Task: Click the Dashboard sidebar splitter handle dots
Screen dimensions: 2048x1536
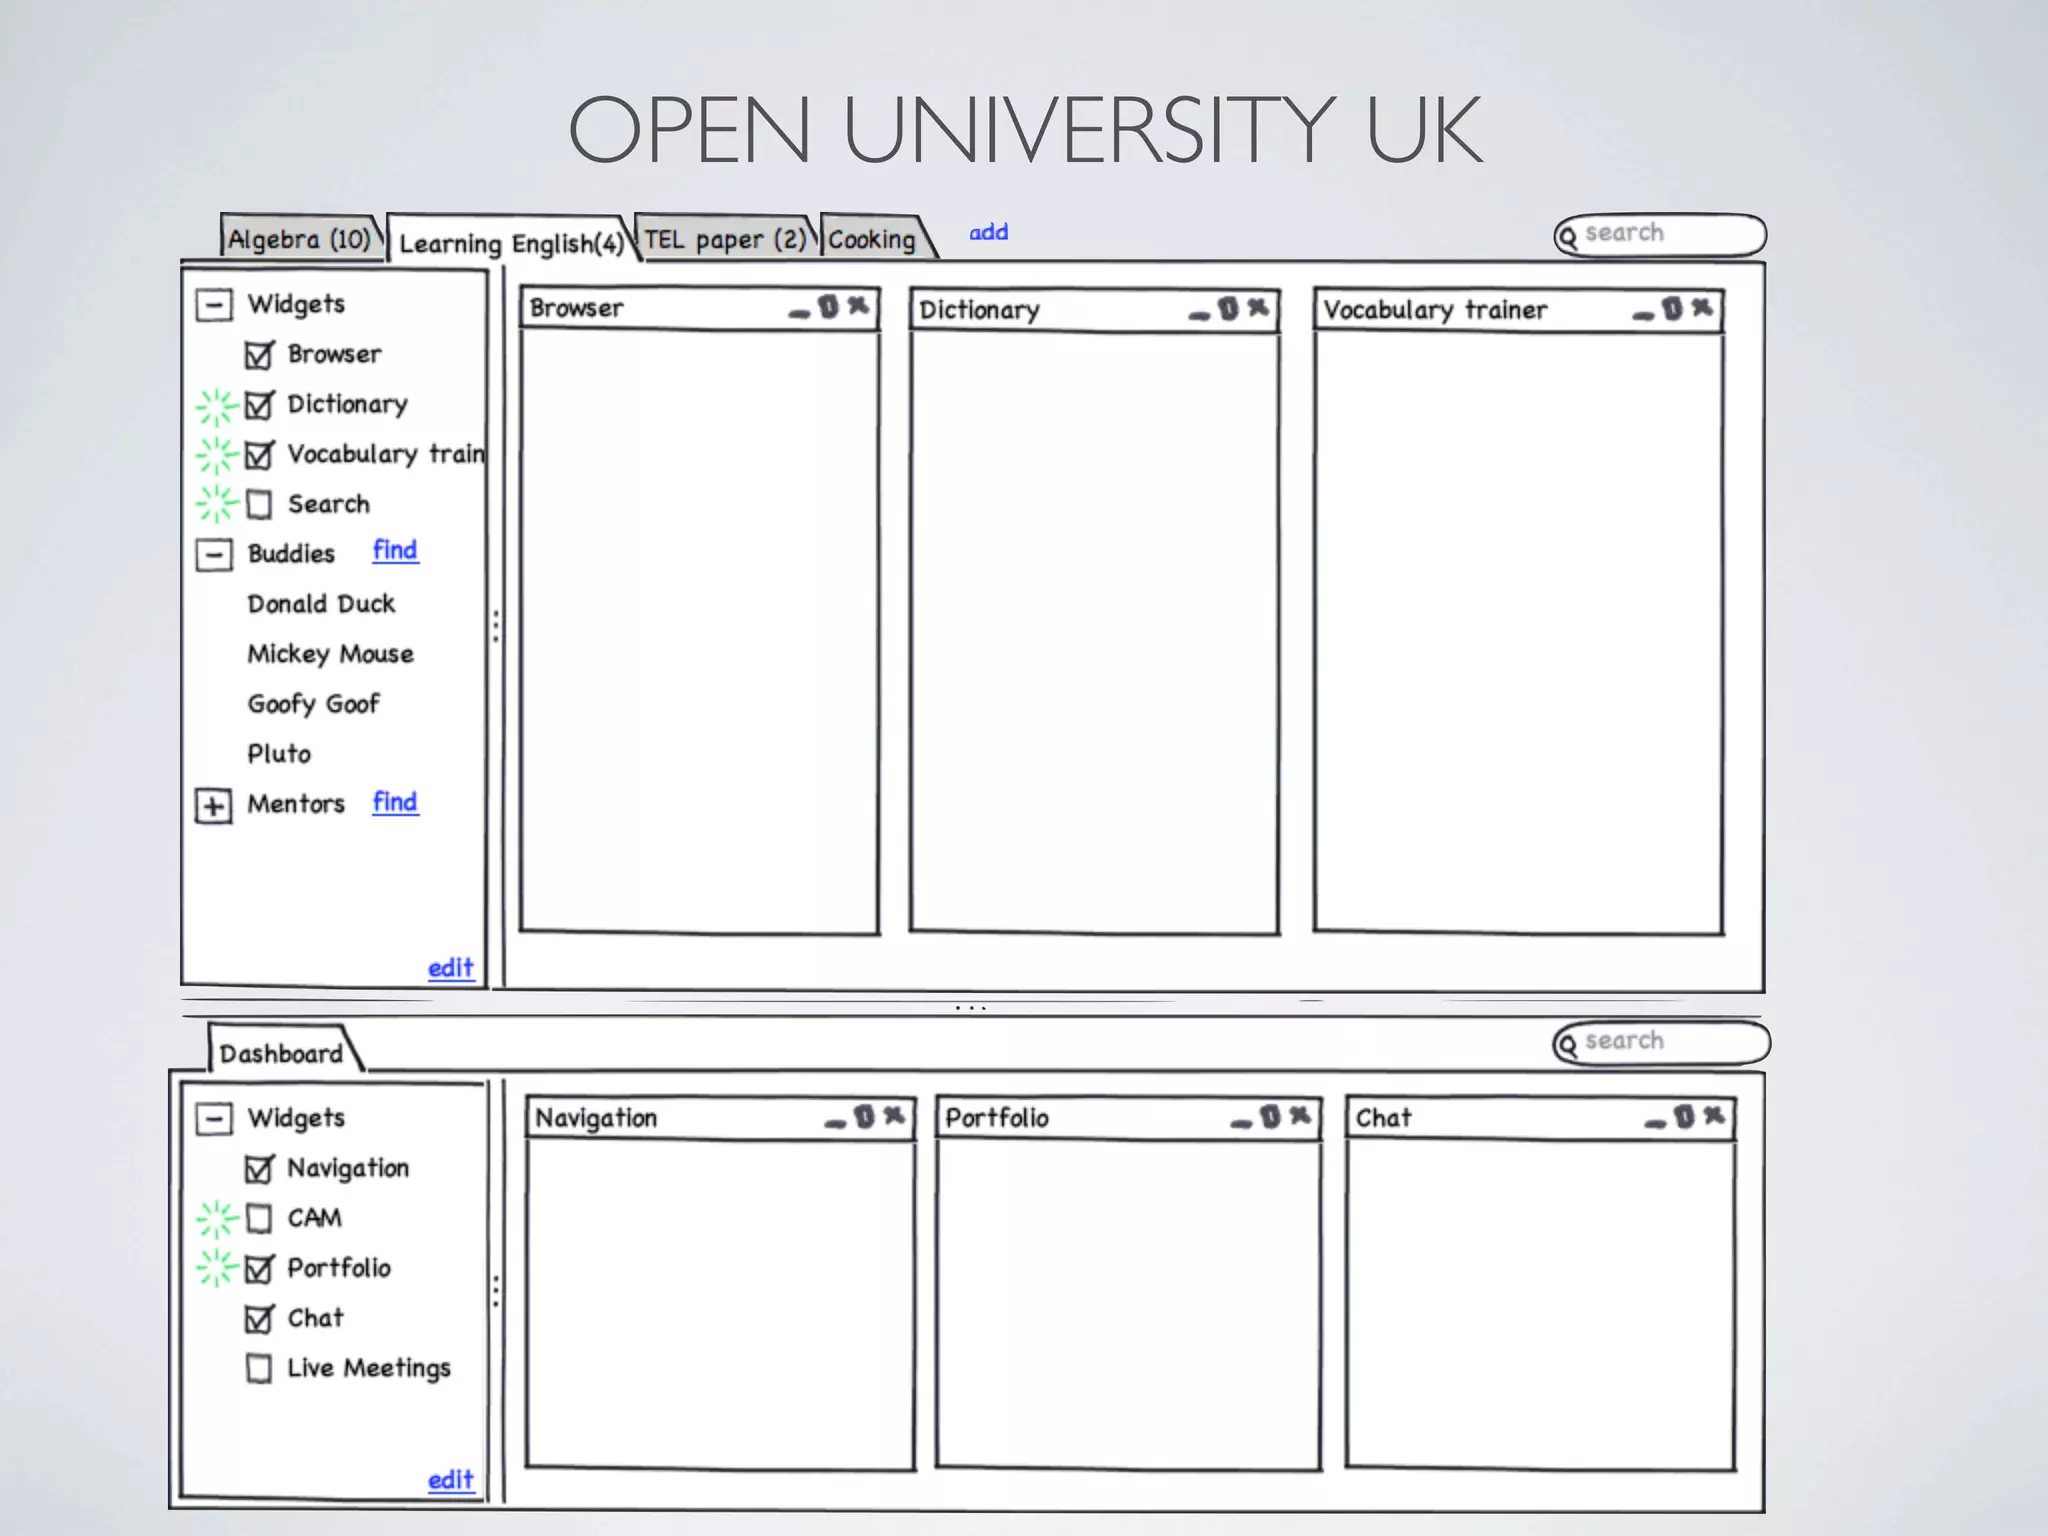Action: [496, 1291]
